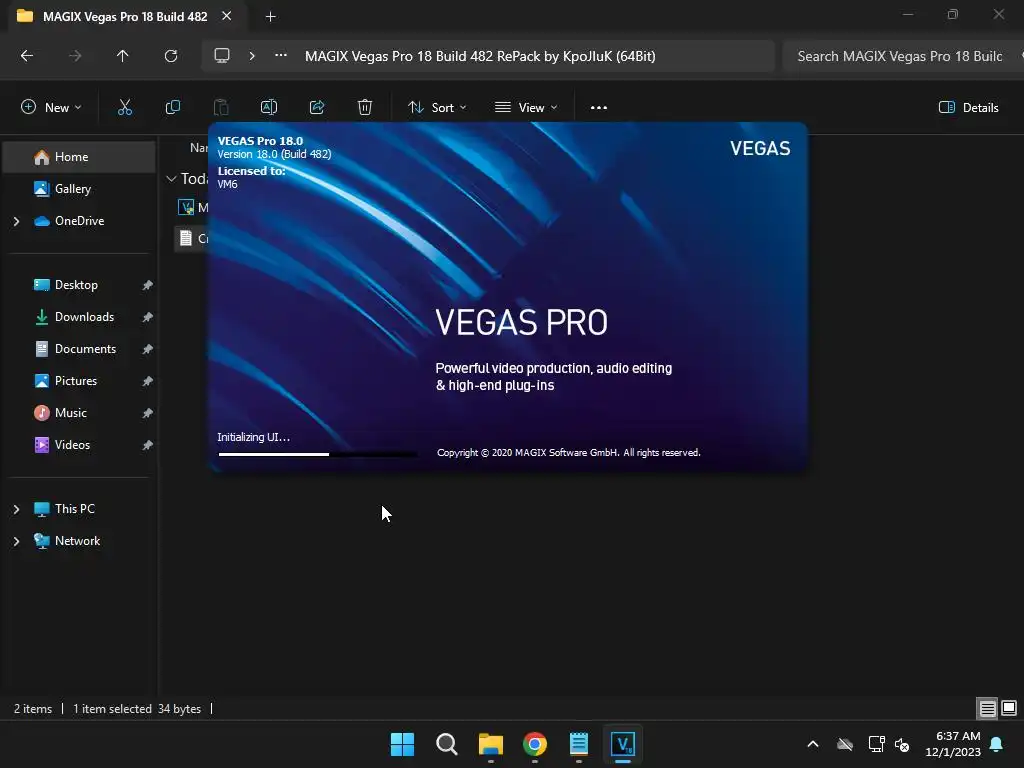
Task: Click the pin icon beside Downloads
Action: [x=148, y=317]
